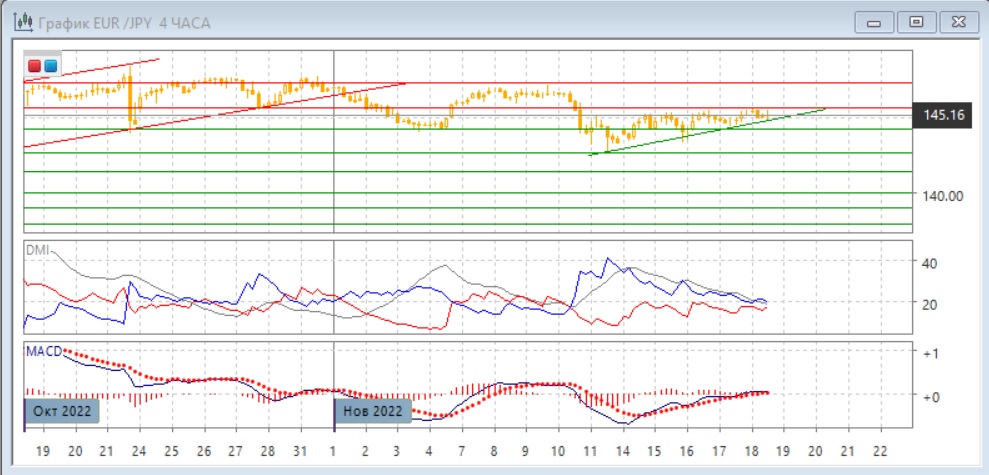Click the +1 level on MACD scale
Screen dimensions: 989x475
(x=929, y=354)
